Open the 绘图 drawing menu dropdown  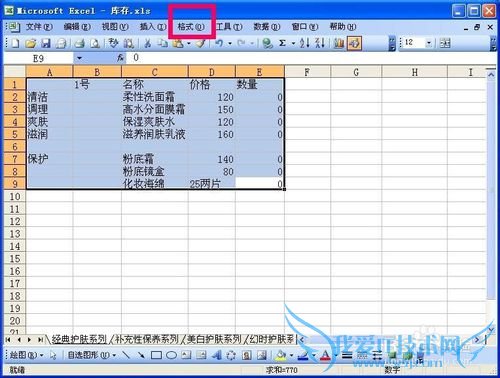[x=27, y=355]
